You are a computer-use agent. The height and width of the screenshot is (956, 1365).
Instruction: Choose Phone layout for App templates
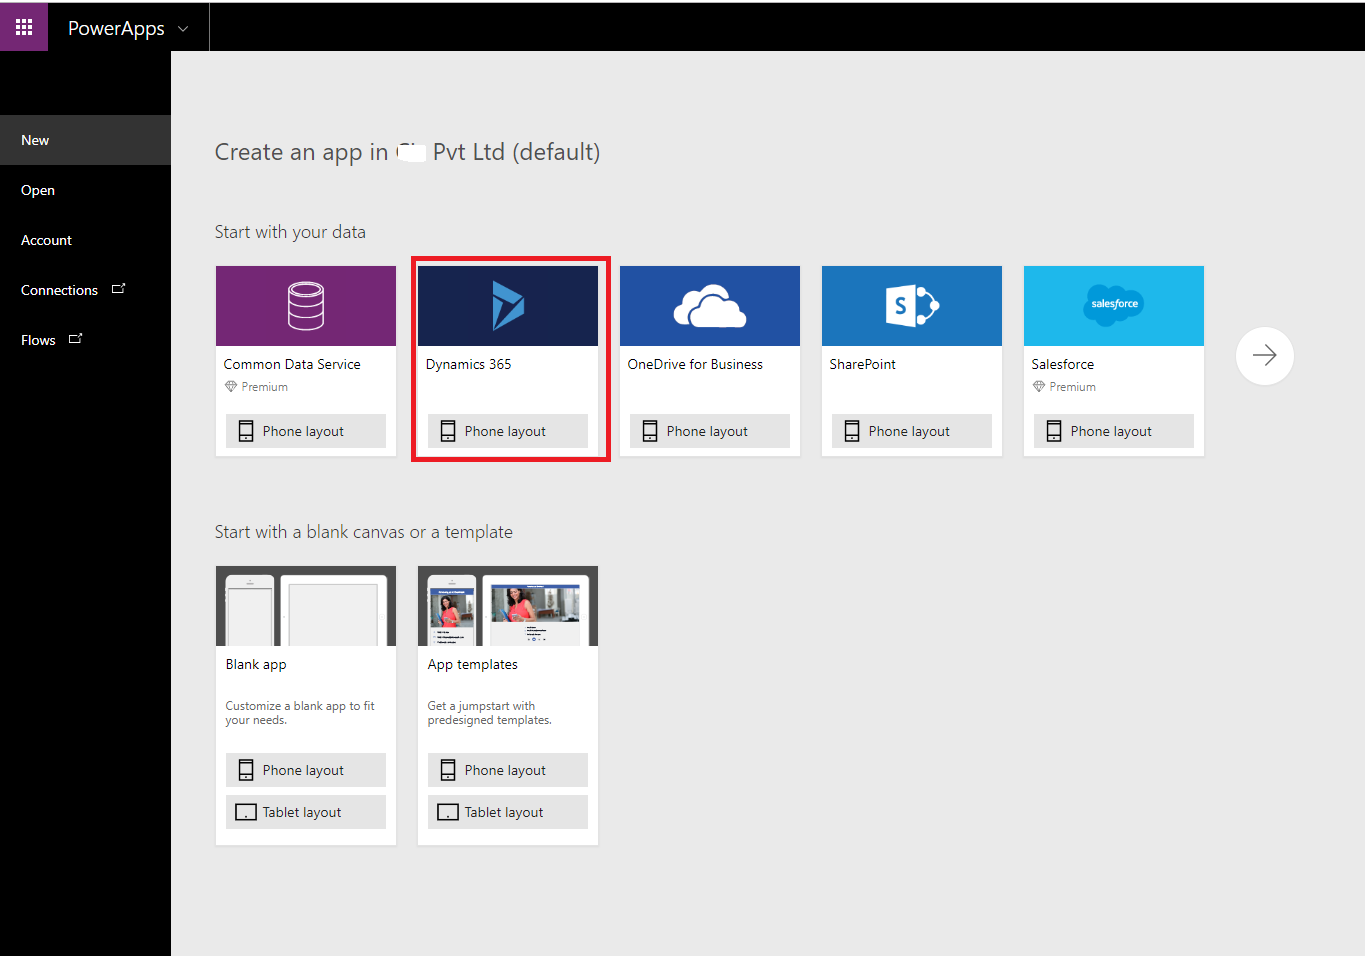(x=507, y=769)
